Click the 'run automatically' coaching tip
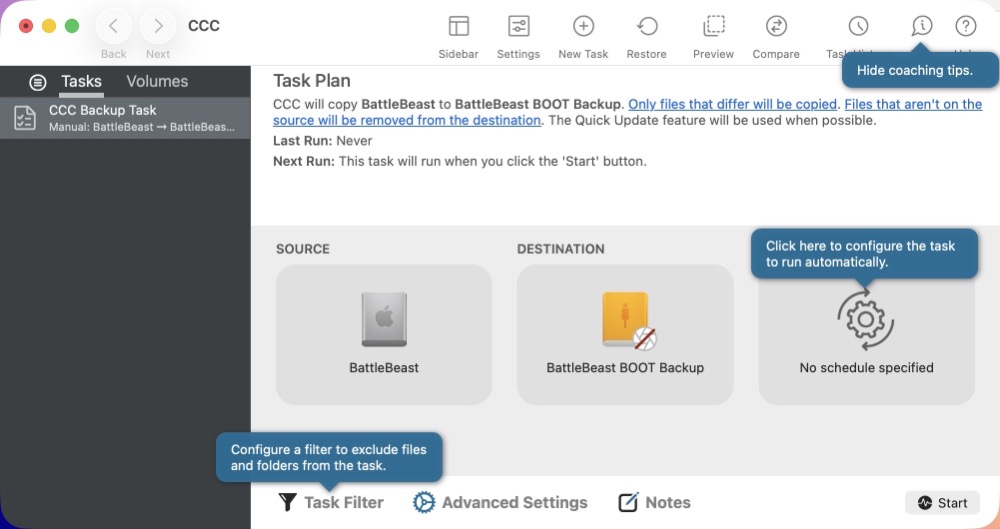This screenshot has height=529, width=1000. pos(864,253)
